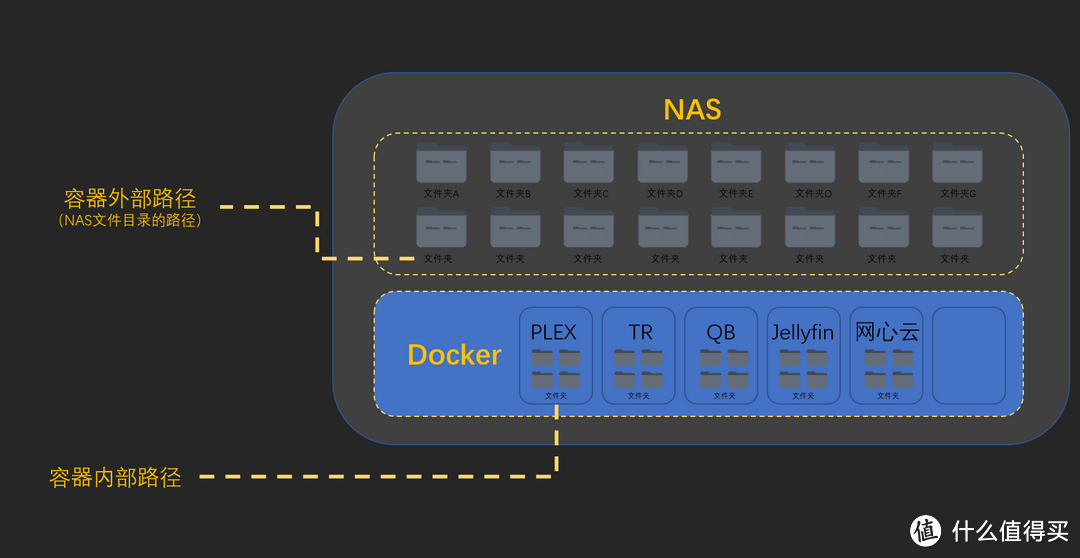Select the PLEX container box

point(556,355)
